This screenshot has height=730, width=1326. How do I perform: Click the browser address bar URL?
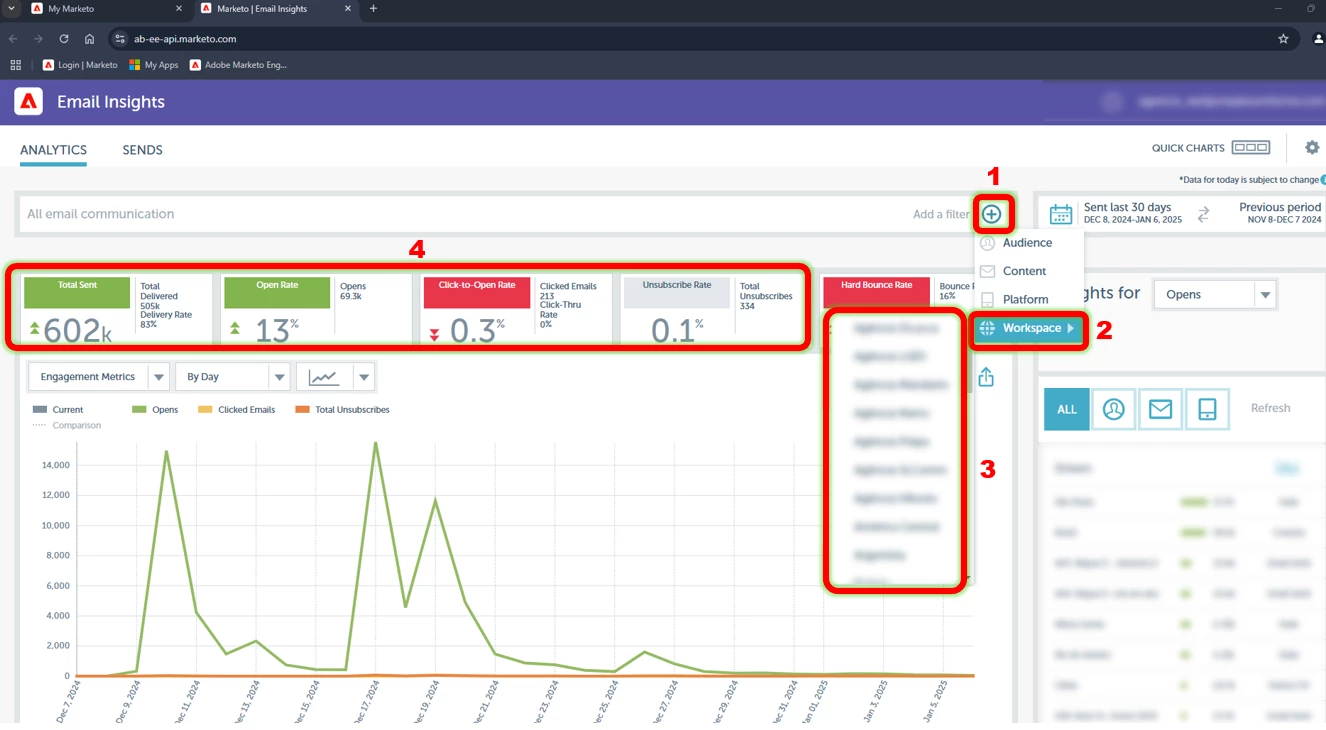pos(185,39)
